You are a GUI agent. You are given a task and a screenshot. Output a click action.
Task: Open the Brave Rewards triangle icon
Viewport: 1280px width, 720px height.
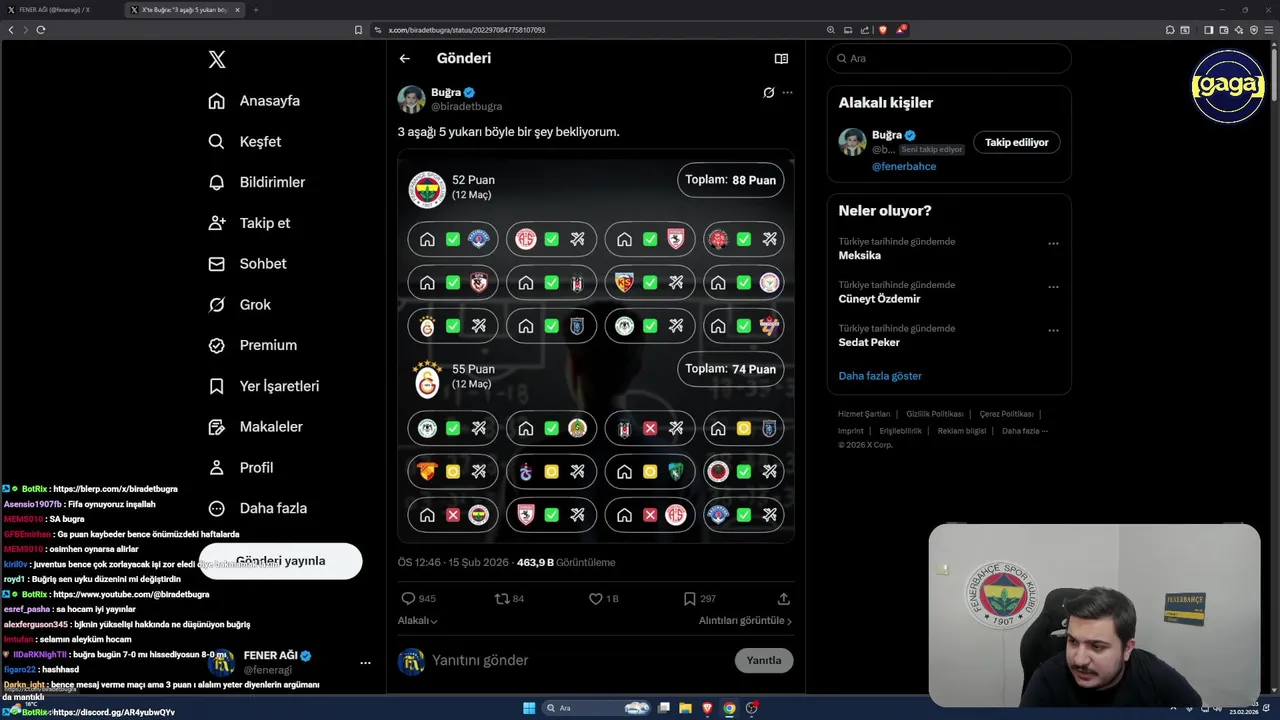pos(901,30)
